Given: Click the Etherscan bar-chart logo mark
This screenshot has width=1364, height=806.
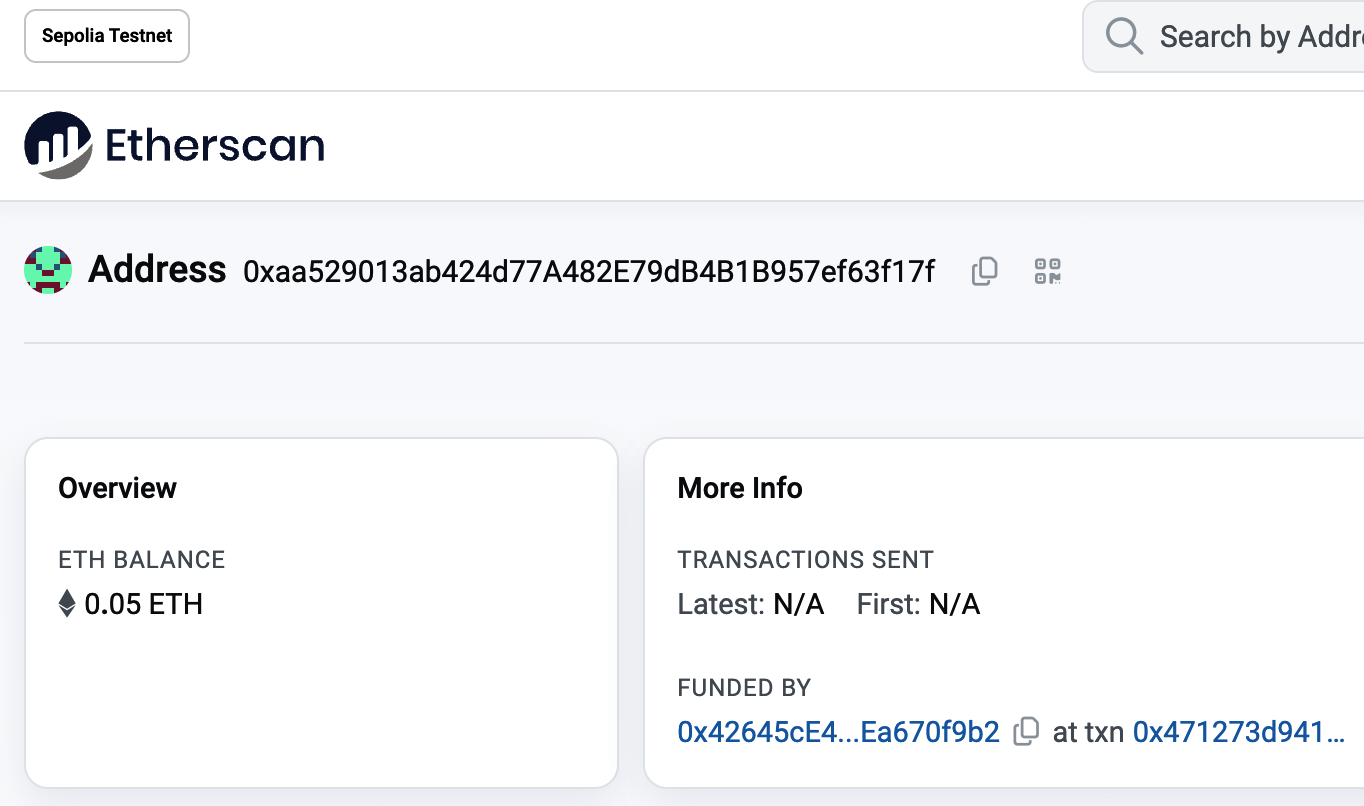Looking at the screenshot, I should tap(57, 145).
